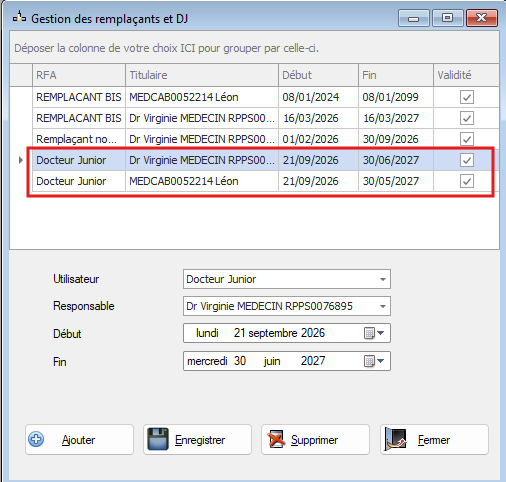Click the window title bar application icon

19,17
